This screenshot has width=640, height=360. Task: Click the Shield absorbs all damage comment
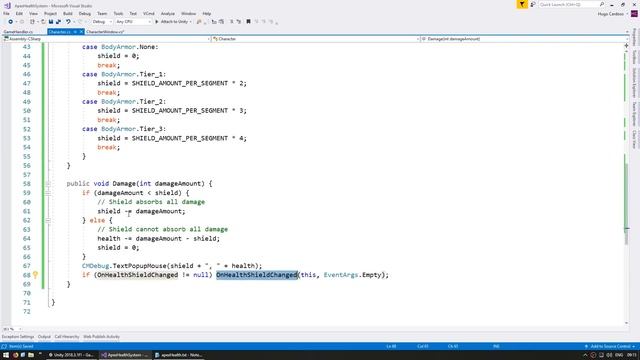coord(151,202)
